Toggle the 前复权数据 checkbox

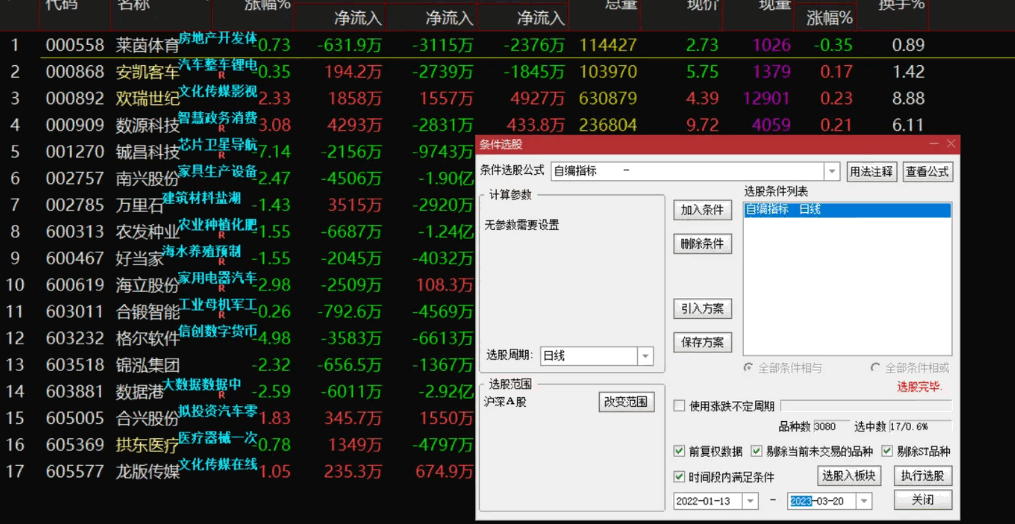[679, 451]
